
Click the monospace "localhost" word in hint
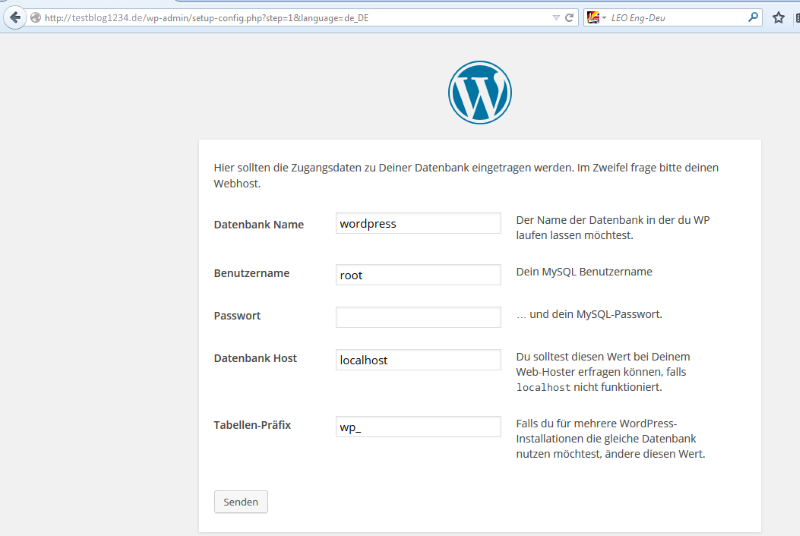543,388
